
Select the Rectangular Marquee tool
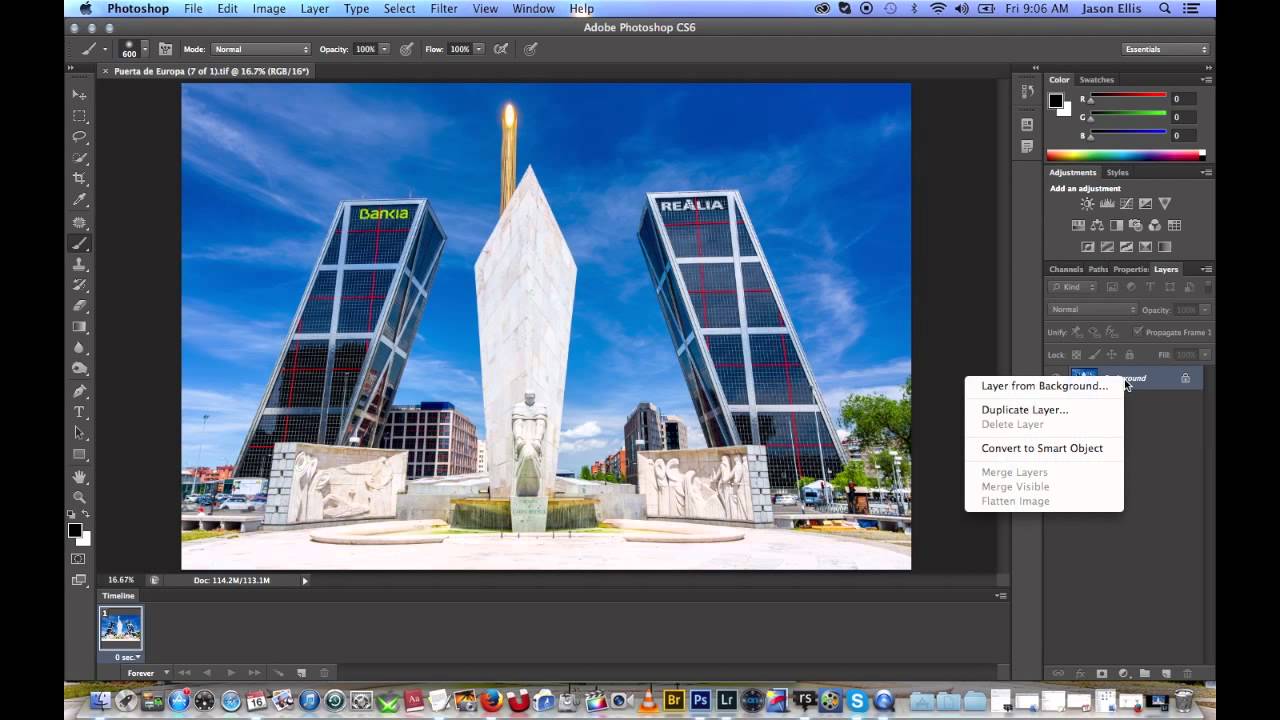click(x=80, y=116)
